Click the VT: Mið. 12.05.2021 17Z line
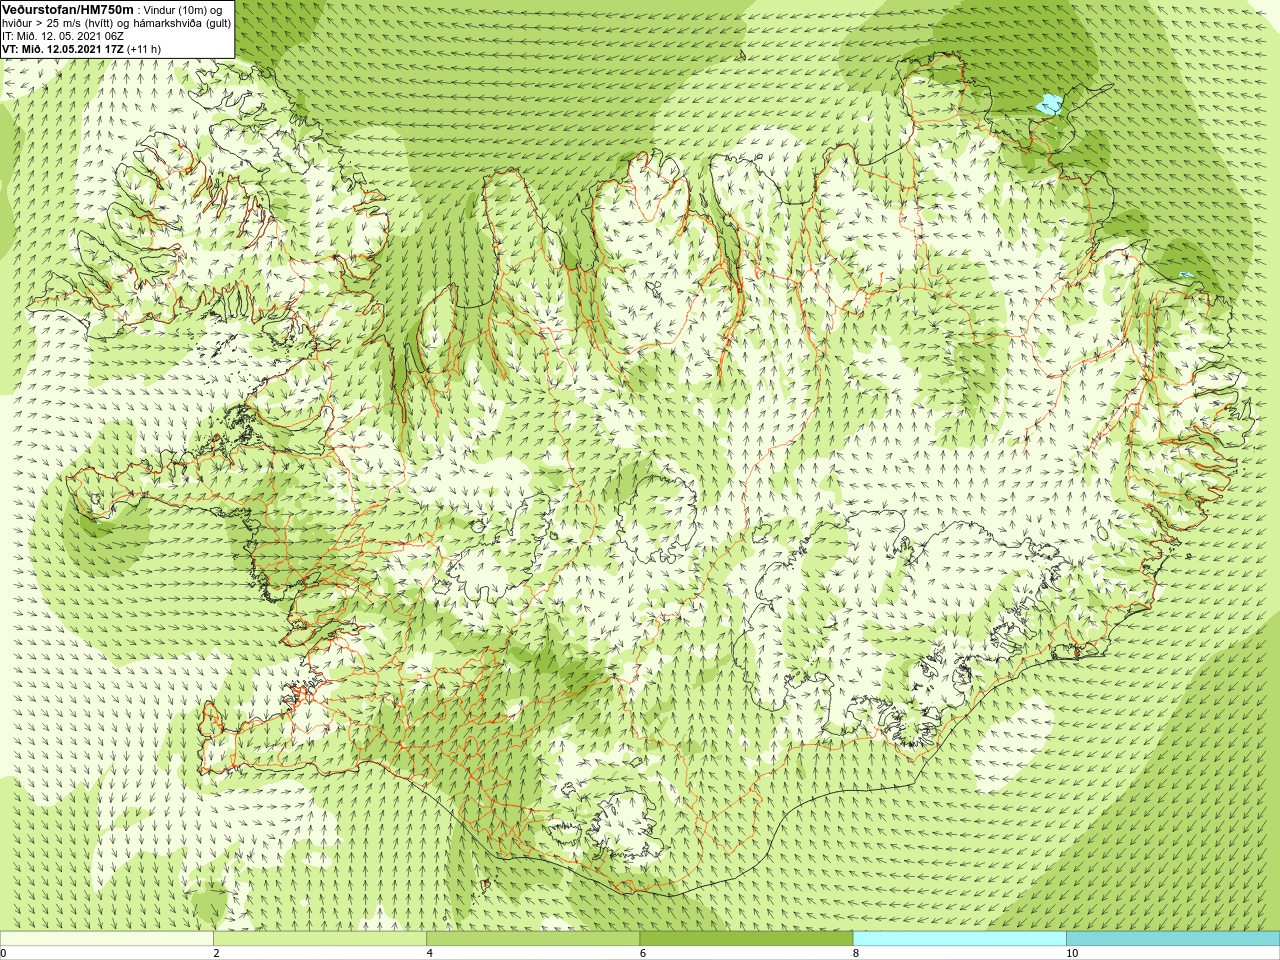 (x=81, y=49)
